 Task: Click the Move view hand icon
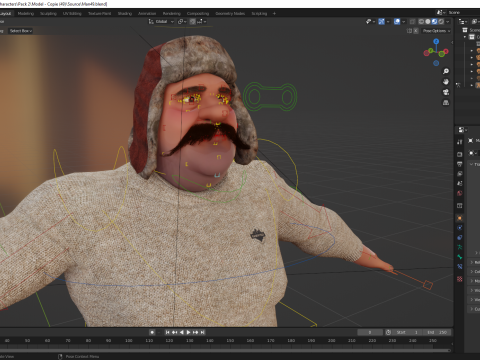[x=446, y=81]
